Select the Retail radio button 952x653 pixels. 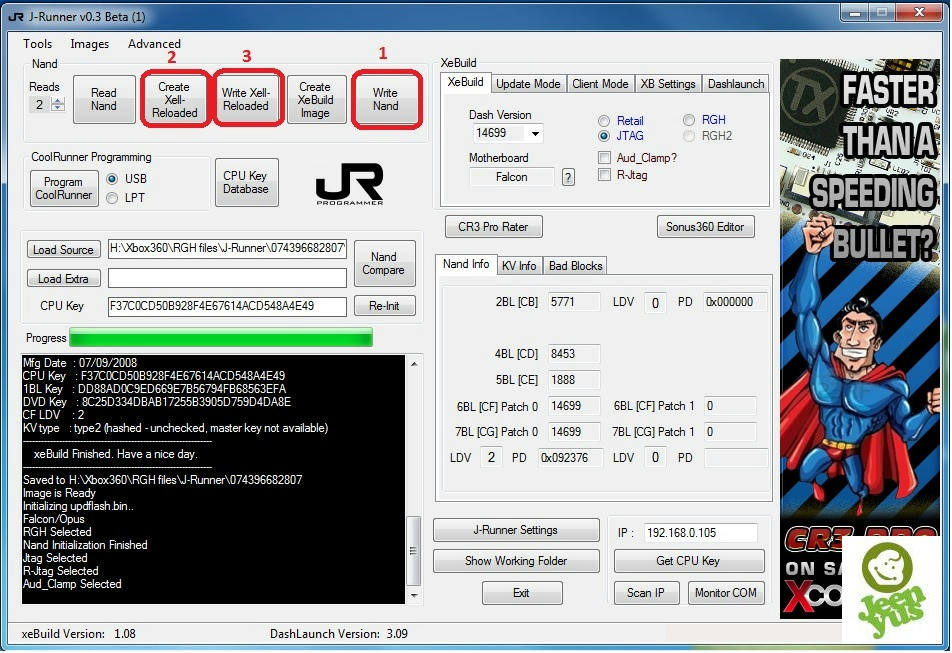click(x=604, y=121)
